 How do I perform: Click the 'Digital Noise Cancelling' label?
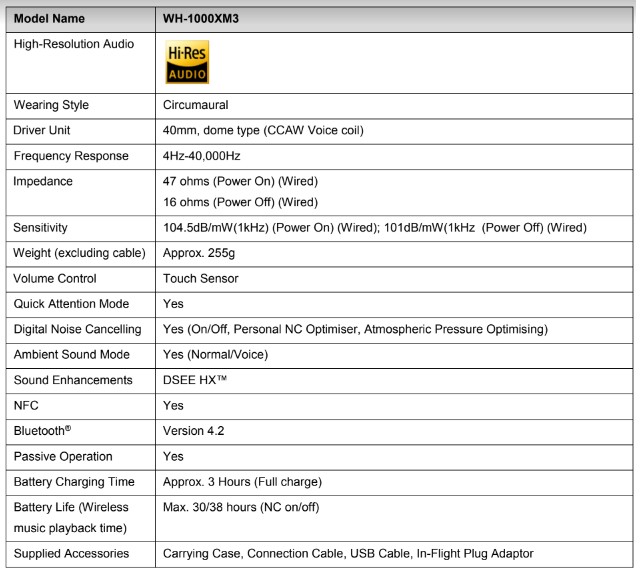coord(77,329)
